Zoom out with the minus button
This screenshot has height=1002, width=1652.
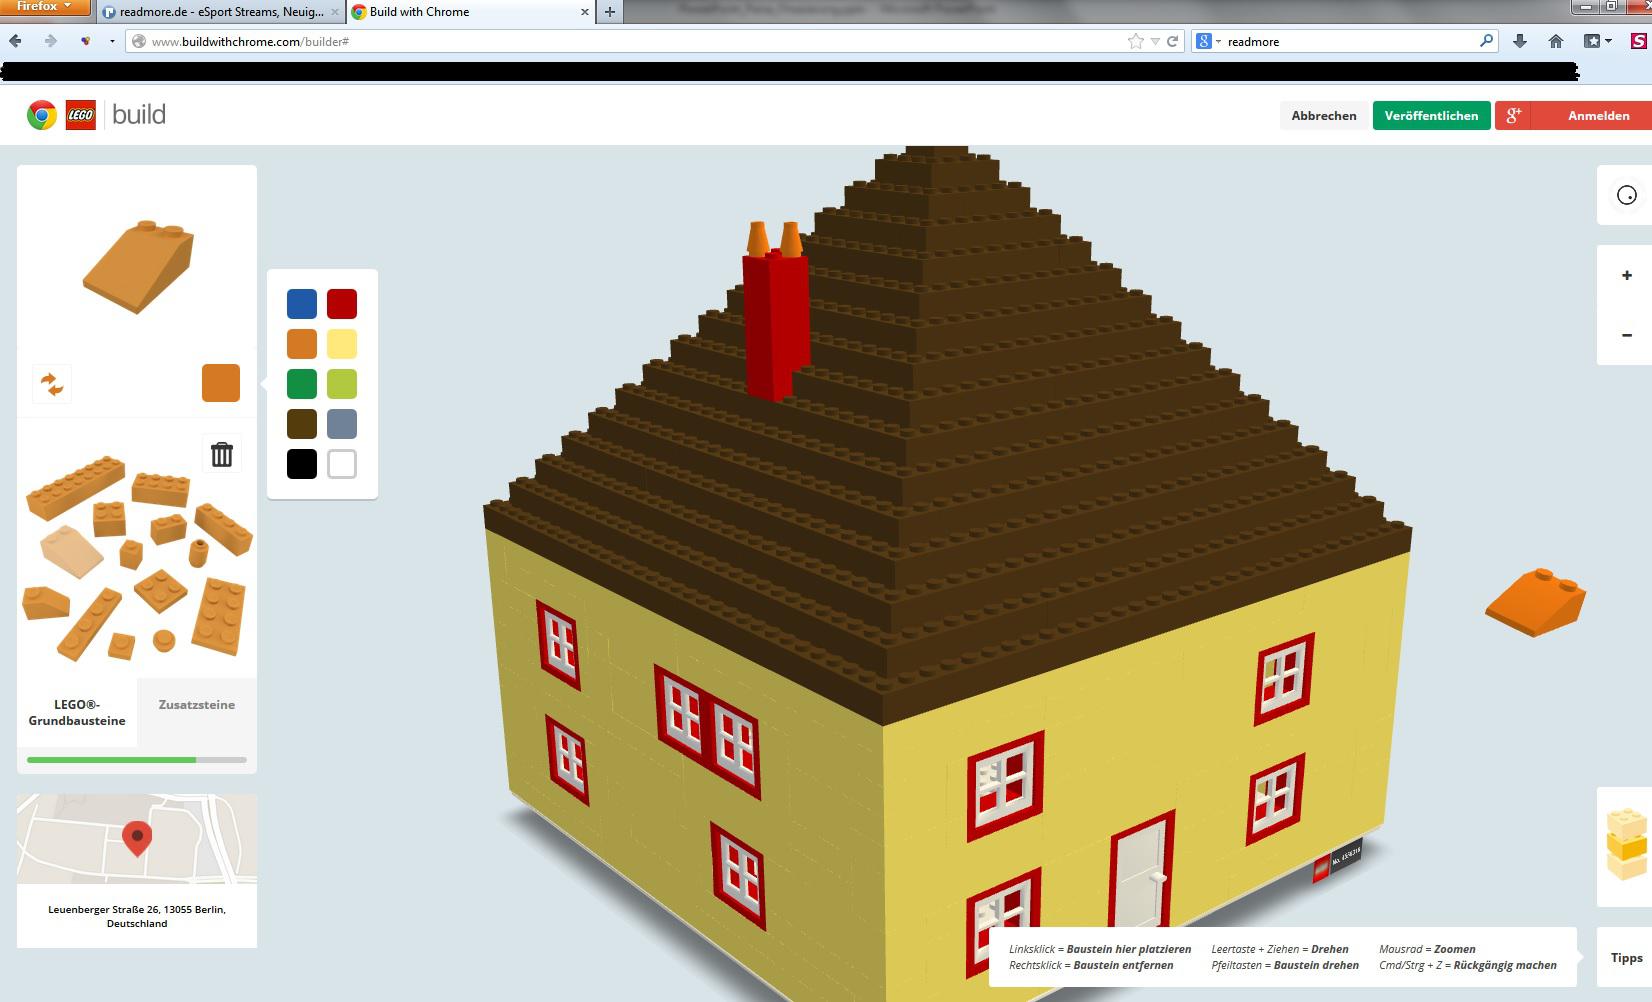(x=1626, y=335)
